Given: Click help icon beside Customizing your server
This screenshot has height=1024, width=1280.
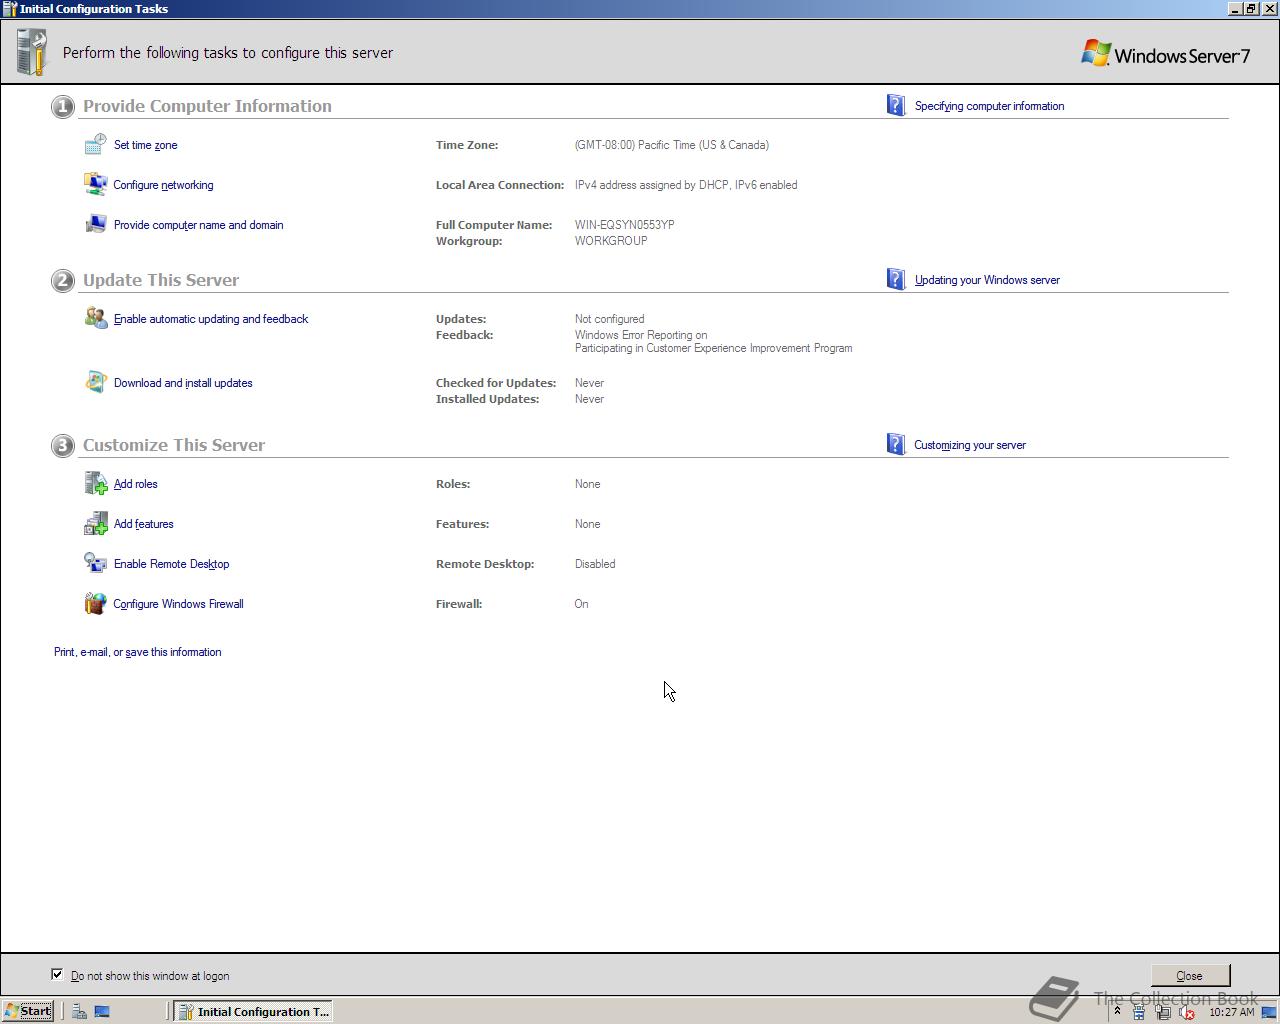Looking at the screenshot, I should pos(896,444).
